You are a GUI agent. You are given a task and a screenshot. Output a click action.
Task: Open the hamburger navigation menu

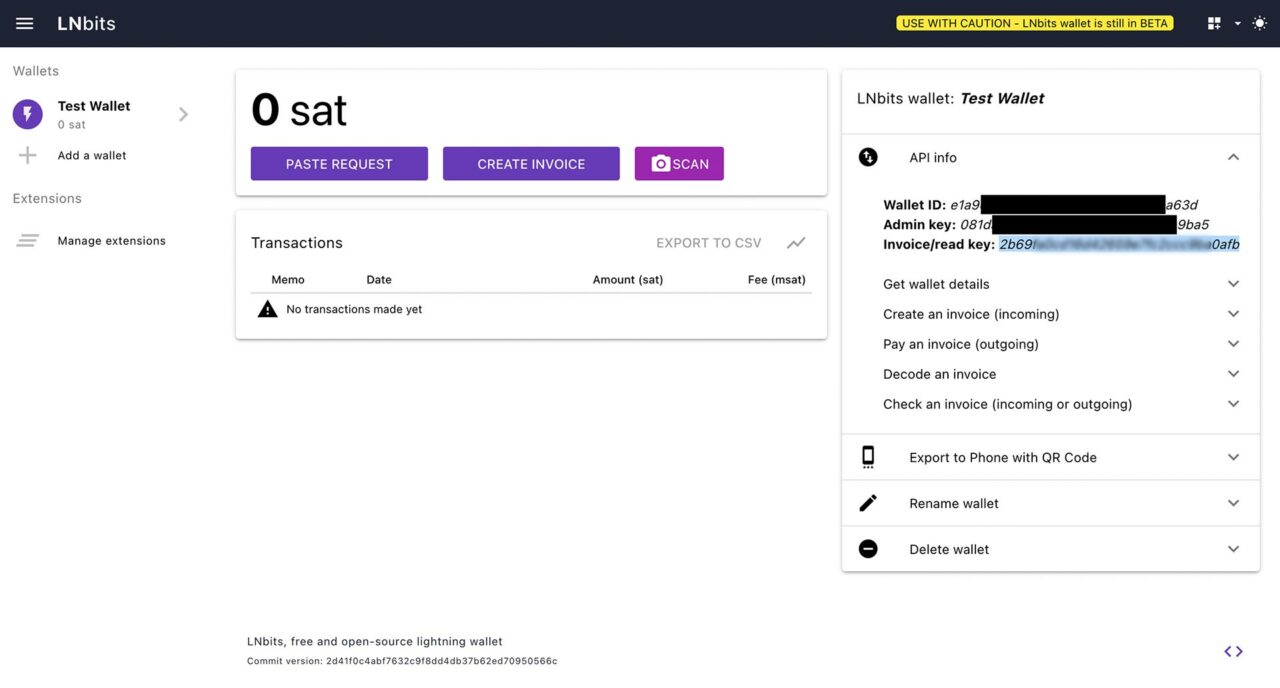[x=25, y=23]
